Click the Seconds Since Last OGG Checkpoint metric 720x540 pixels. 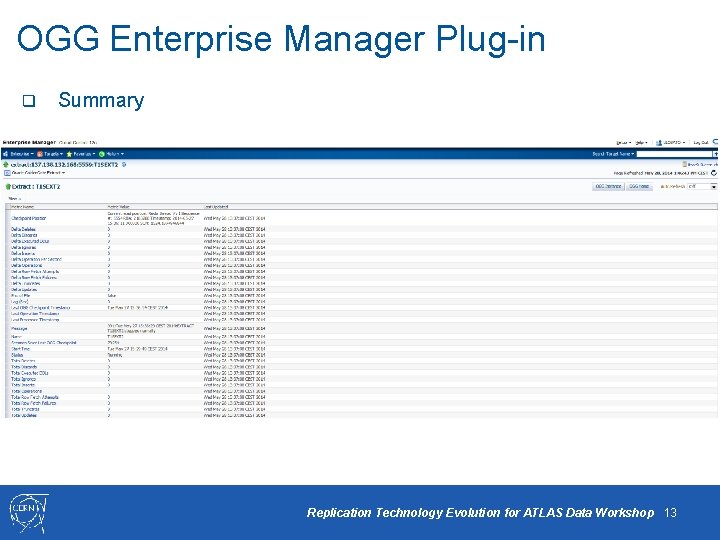click(x=44, y=343)
